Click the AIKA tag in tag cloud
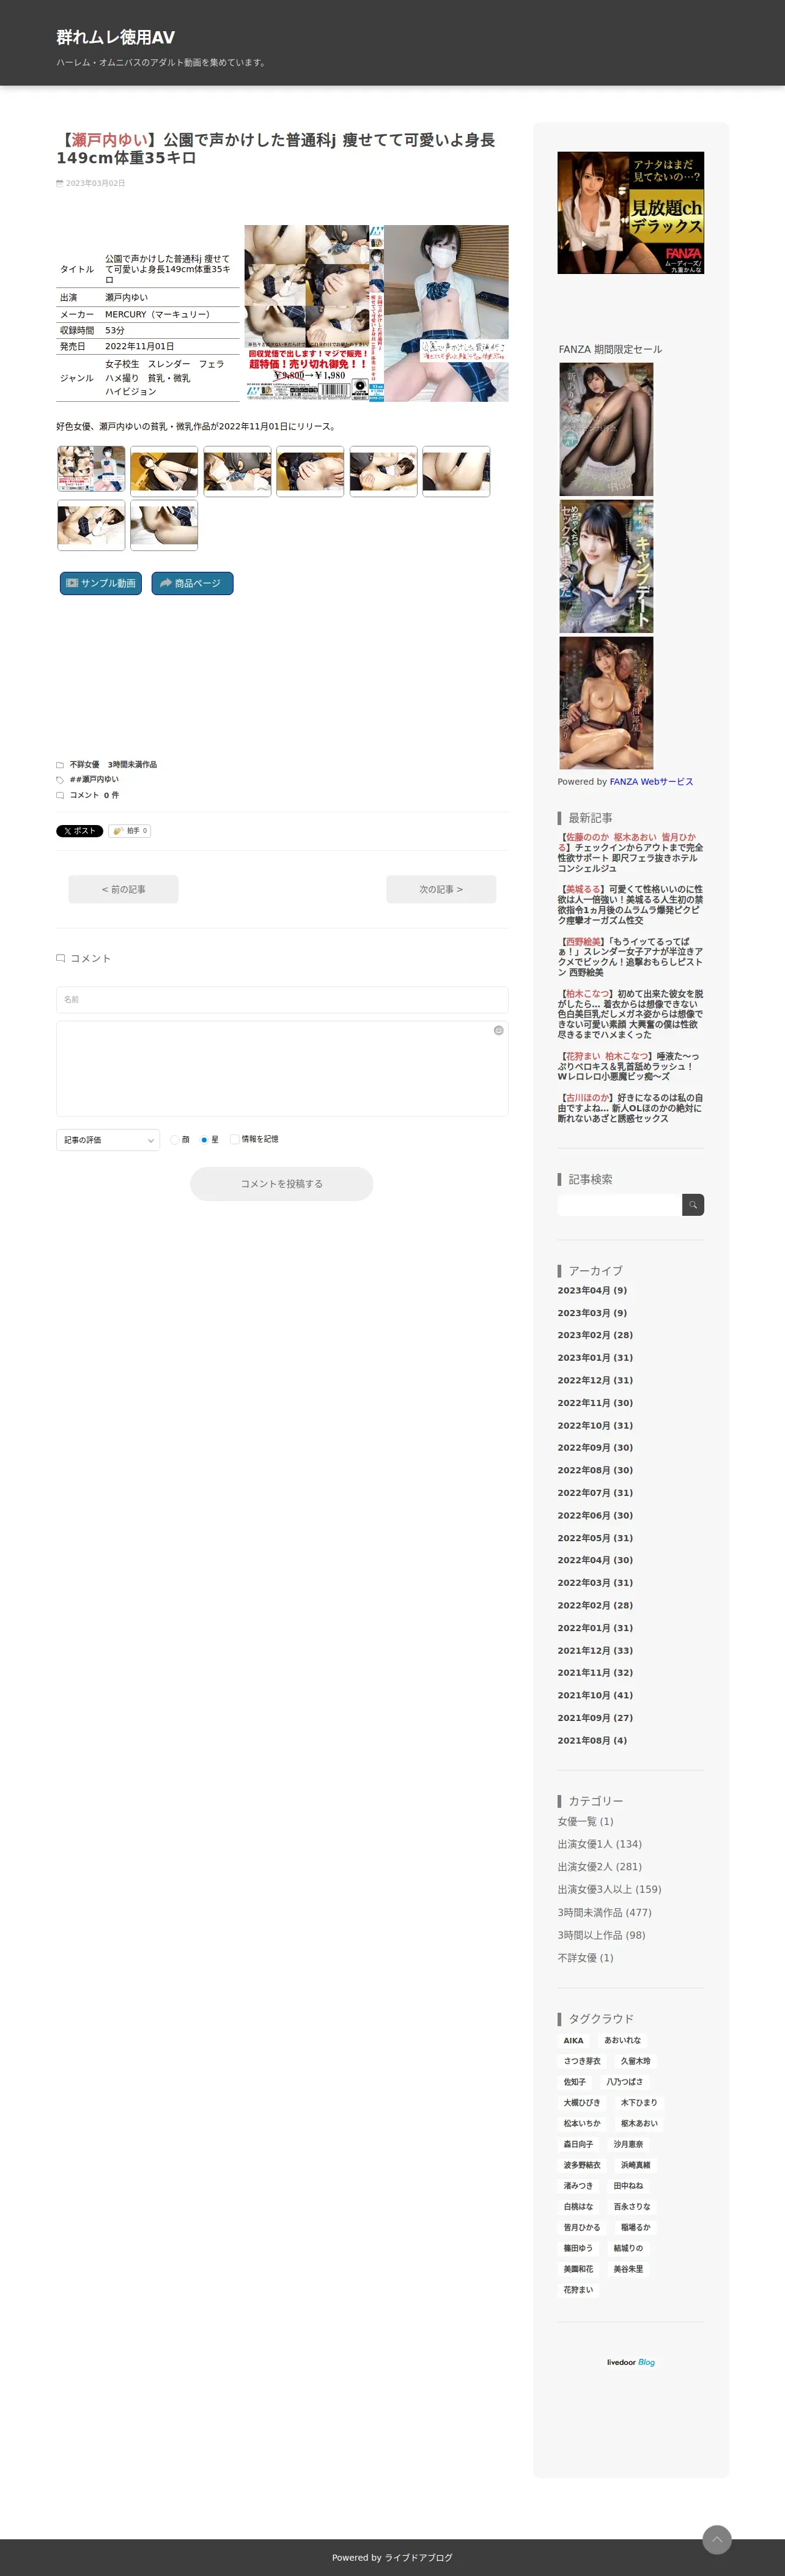This screenshot has width=785, height=2576. (573, 2041)
